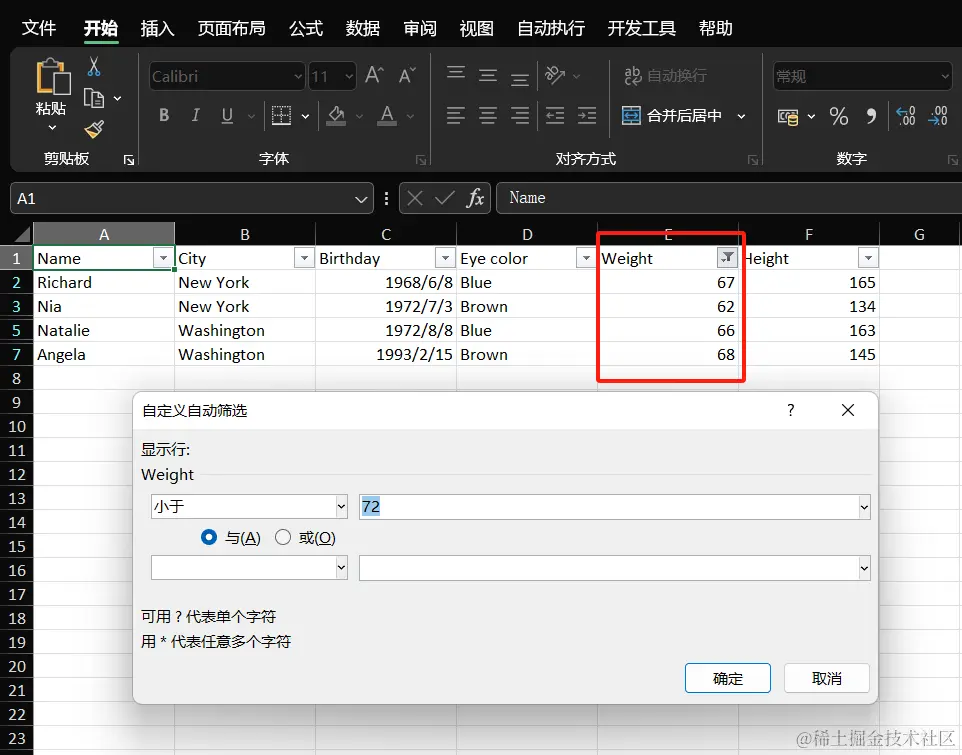
Task: Apply the comma style
Action: point(871,116)
